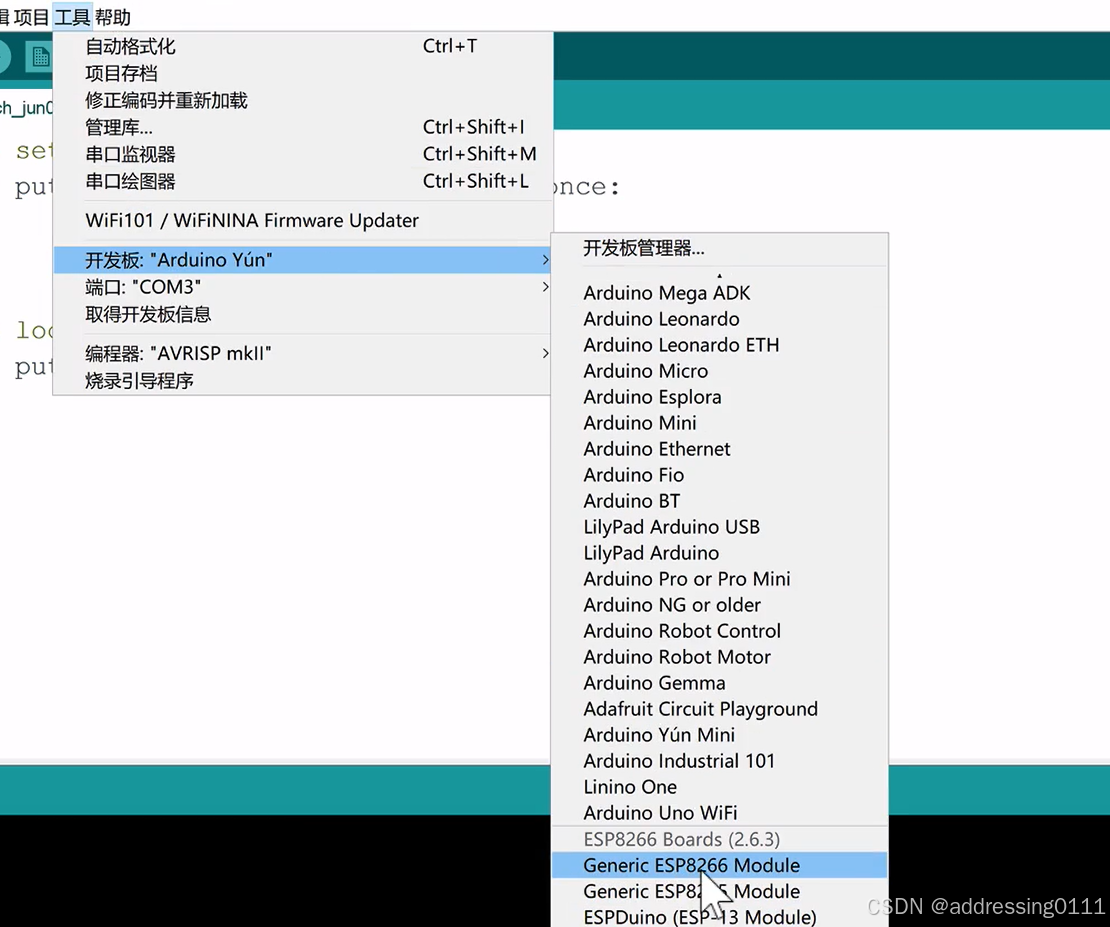The image size is (1110, 927).
Task: Open 开发板管理器... boards manager
Action: pyautogui.click(x=719, y=249)
